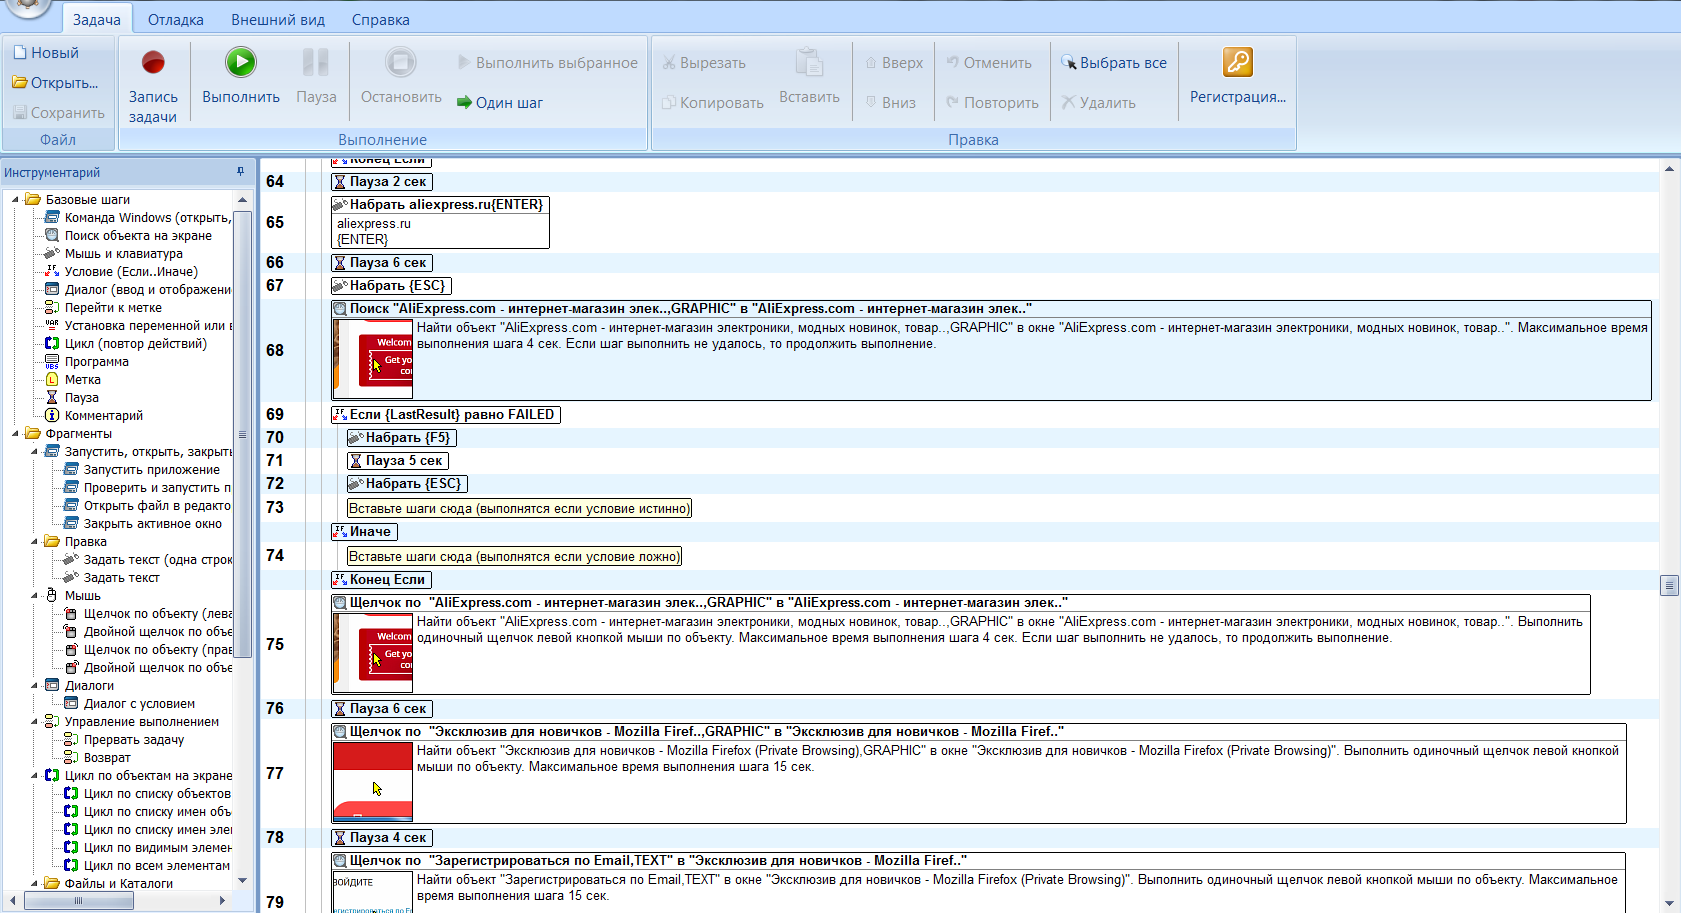This screenshot has height=913, width=1681.
Task: Select Мышь и клавиатура tree item
Action: 124,254
